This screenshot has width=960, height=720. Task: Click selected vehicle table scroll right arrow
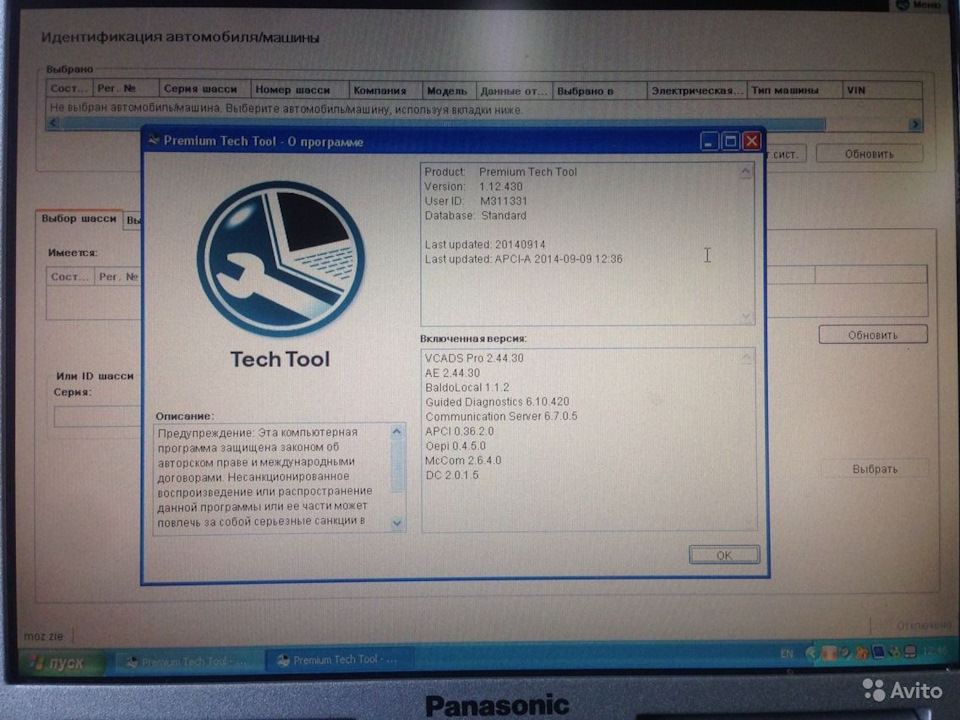coord(915,124)
